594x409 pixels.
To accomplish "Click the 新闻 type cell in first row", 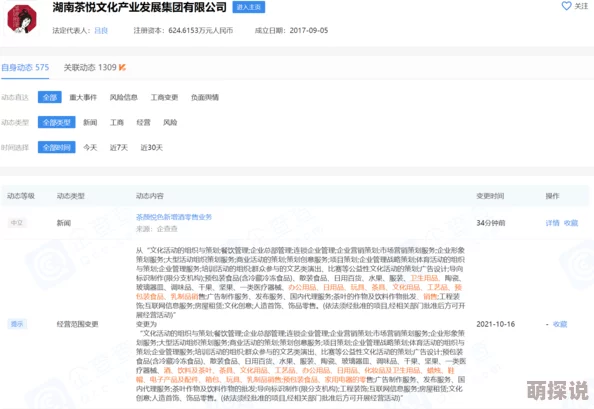I will [x=64, y=223].
